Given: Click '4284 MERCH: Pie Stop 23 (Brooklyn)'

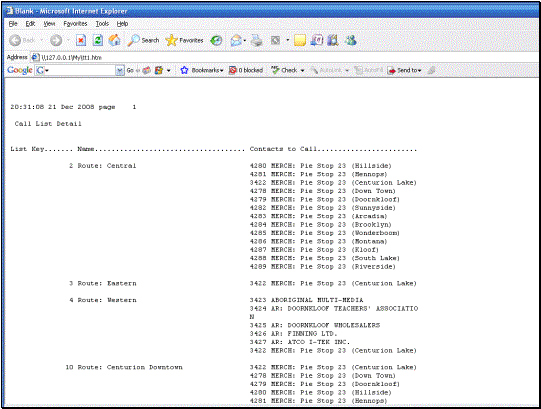Looking at the screenshot, I should (x=321, y=224).
